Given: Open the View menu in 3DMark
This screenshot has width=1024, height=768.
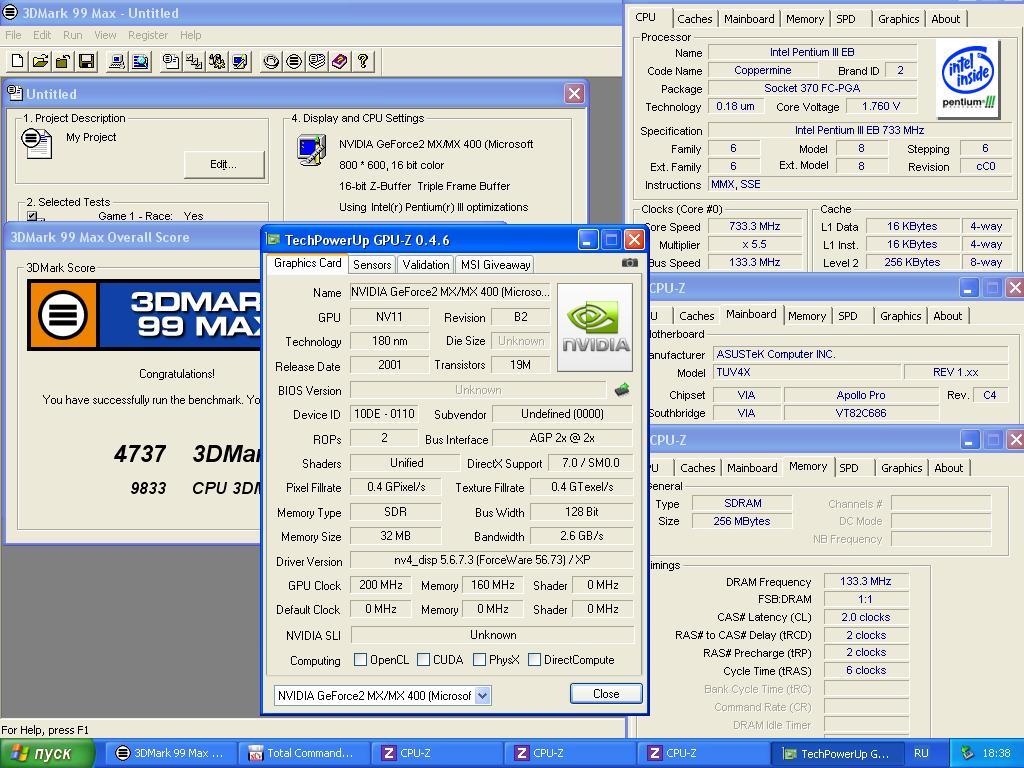Looking at the screenshot, I should coord(104,35).
